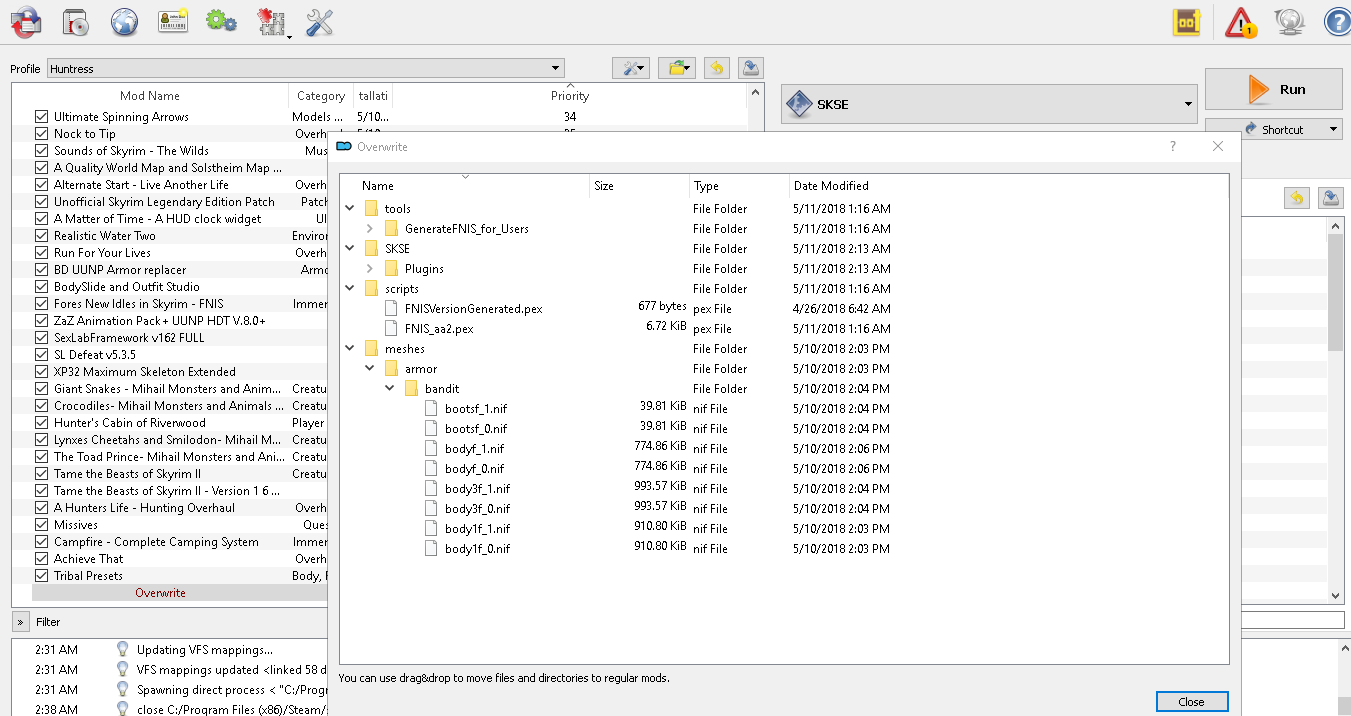Click lightbulb icon beside Updating VFS mappings log
The height and width of the screenshot is (716, 1351).
pos(123,650)
